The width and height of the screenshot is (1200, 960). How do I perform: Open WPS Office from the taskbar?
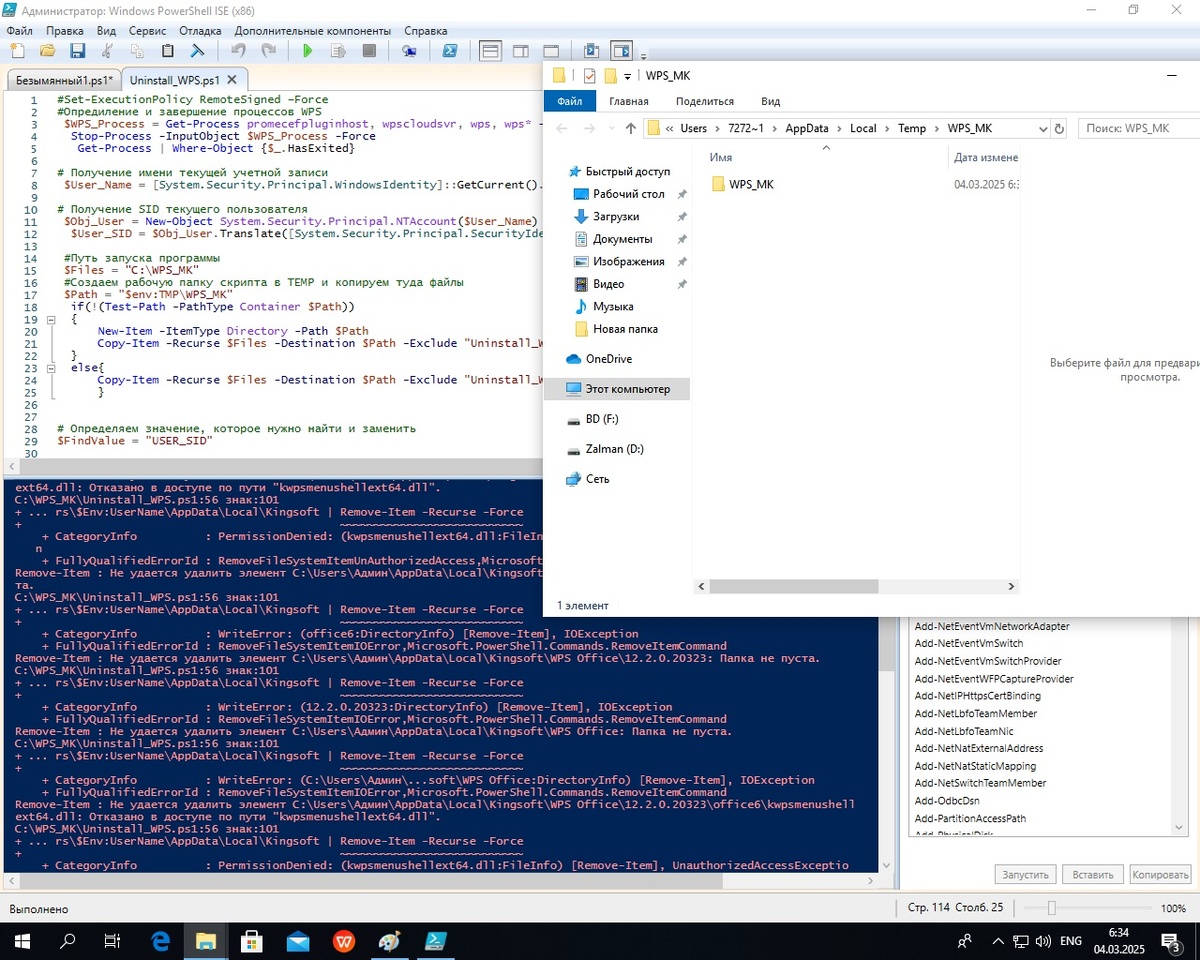tap(344, 941)
